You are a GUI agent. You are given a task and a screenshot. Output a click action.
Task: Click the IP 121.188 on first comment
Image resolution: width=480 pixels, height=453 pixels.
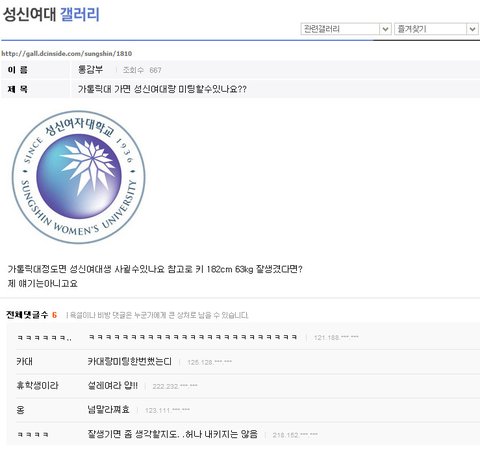click(x=336, y=338)
